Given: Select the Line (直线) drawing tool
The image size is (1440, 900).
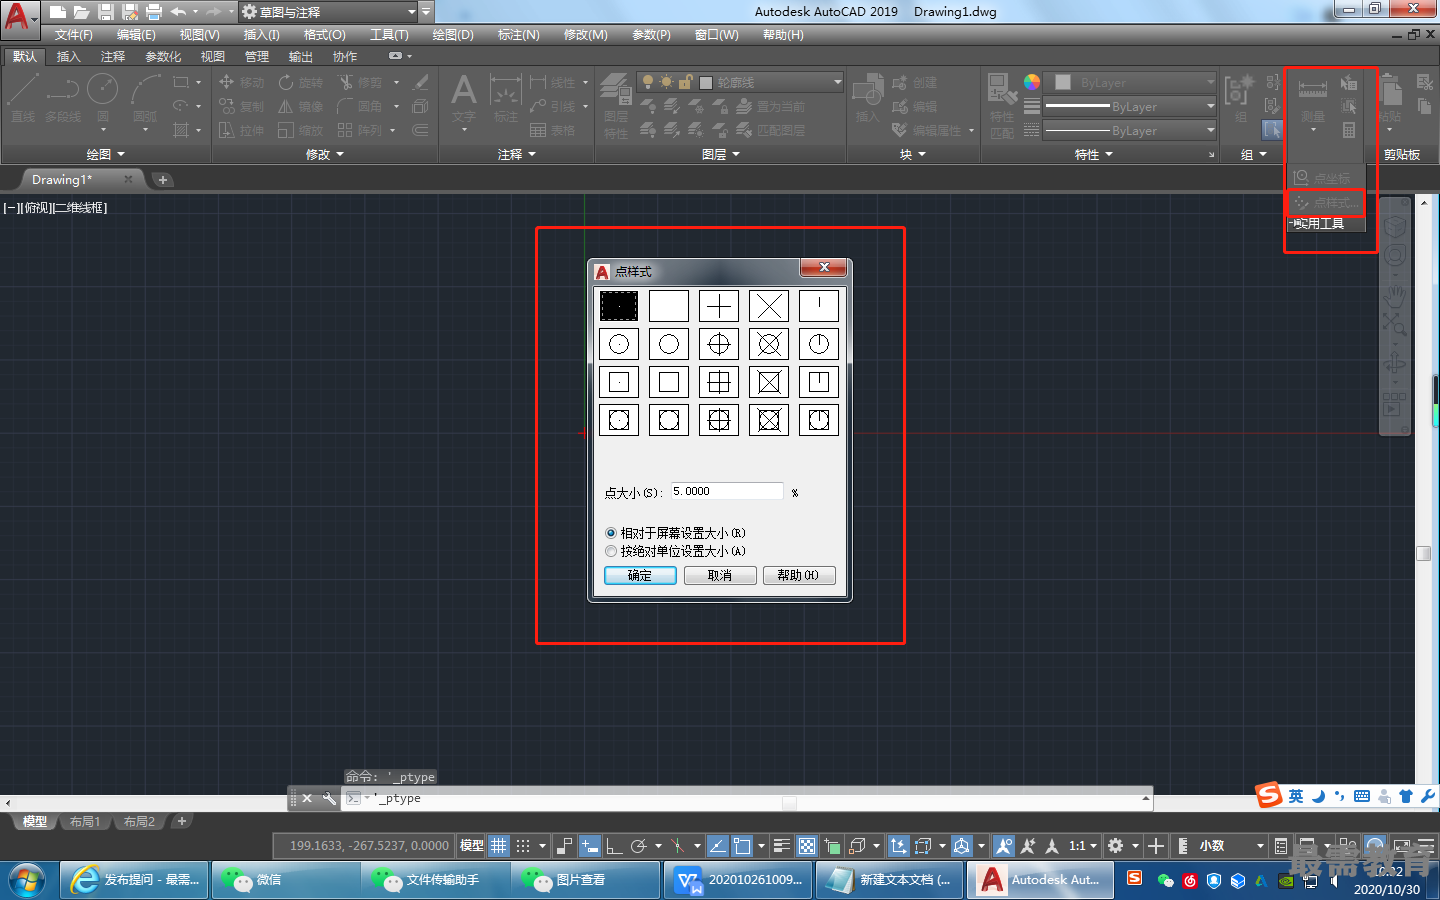Looking at the screenshot, I should (23, 98).
